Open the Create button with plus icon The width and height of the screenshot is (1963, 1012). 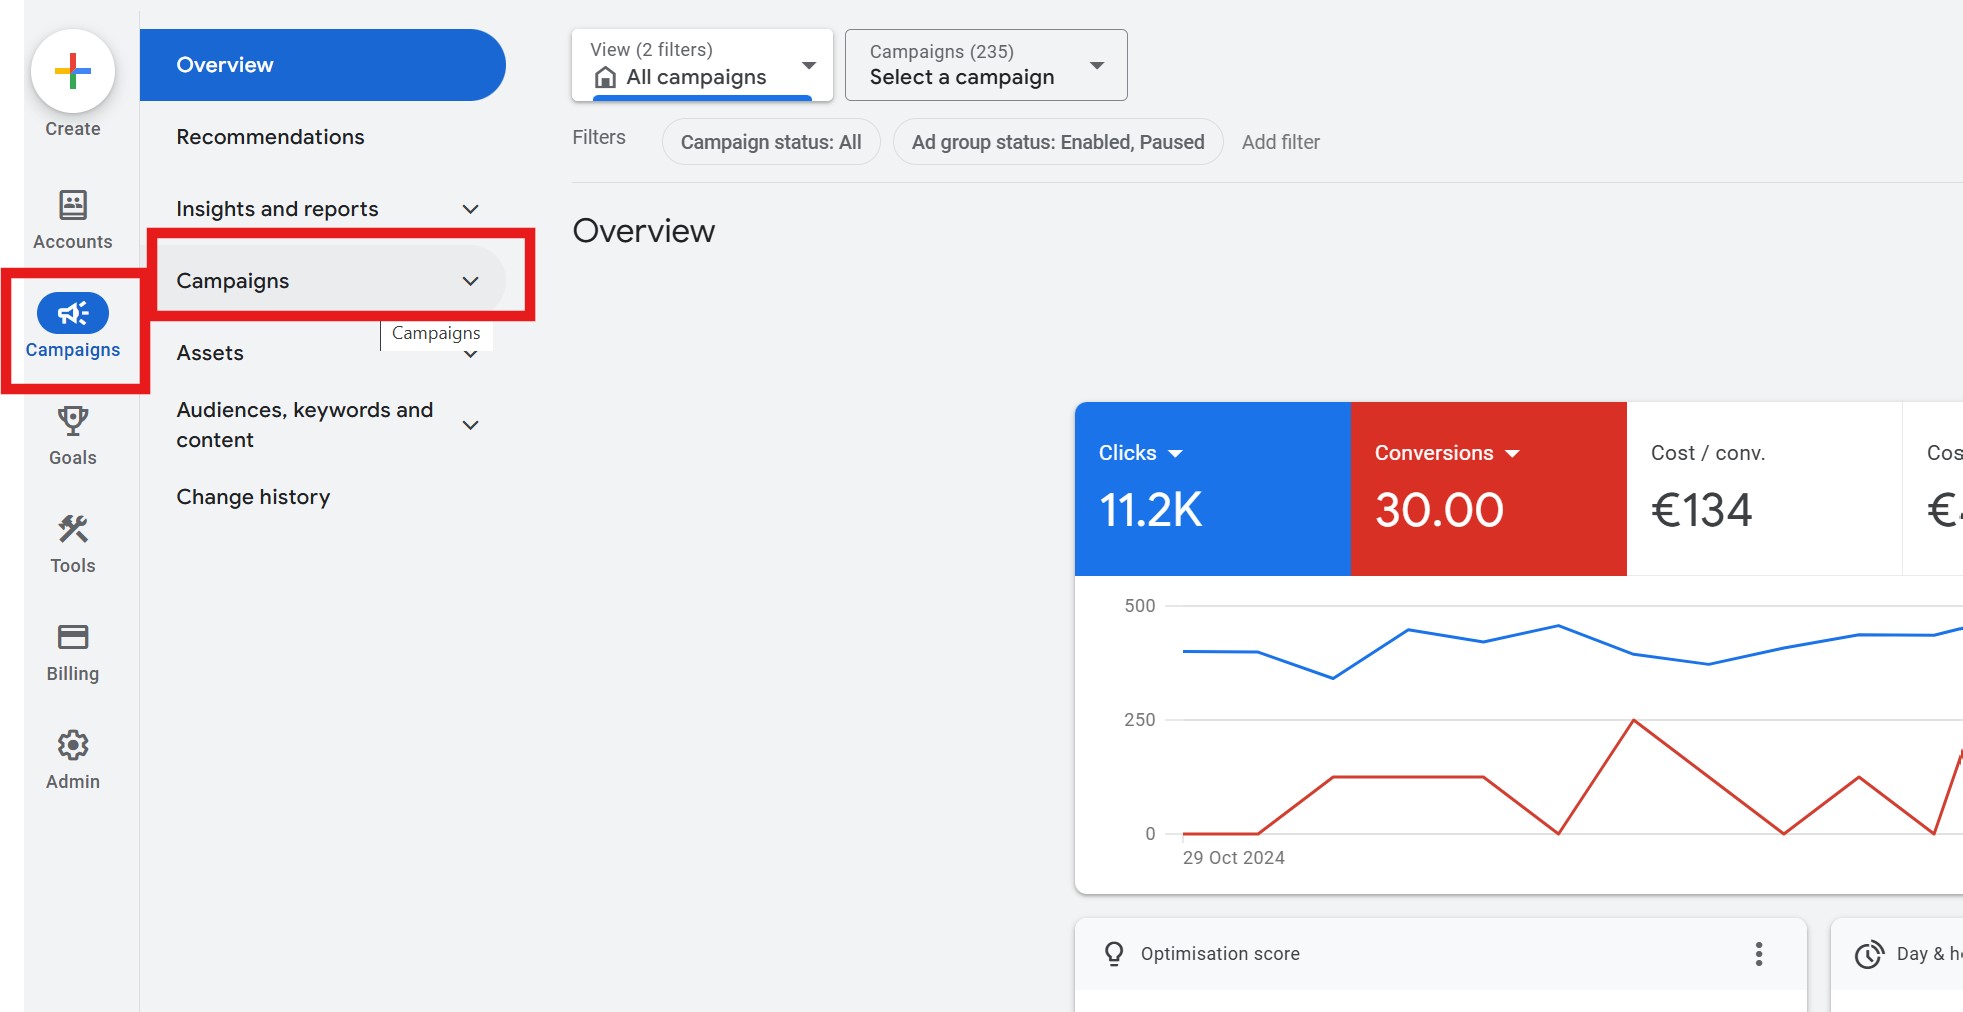point(72,72)
